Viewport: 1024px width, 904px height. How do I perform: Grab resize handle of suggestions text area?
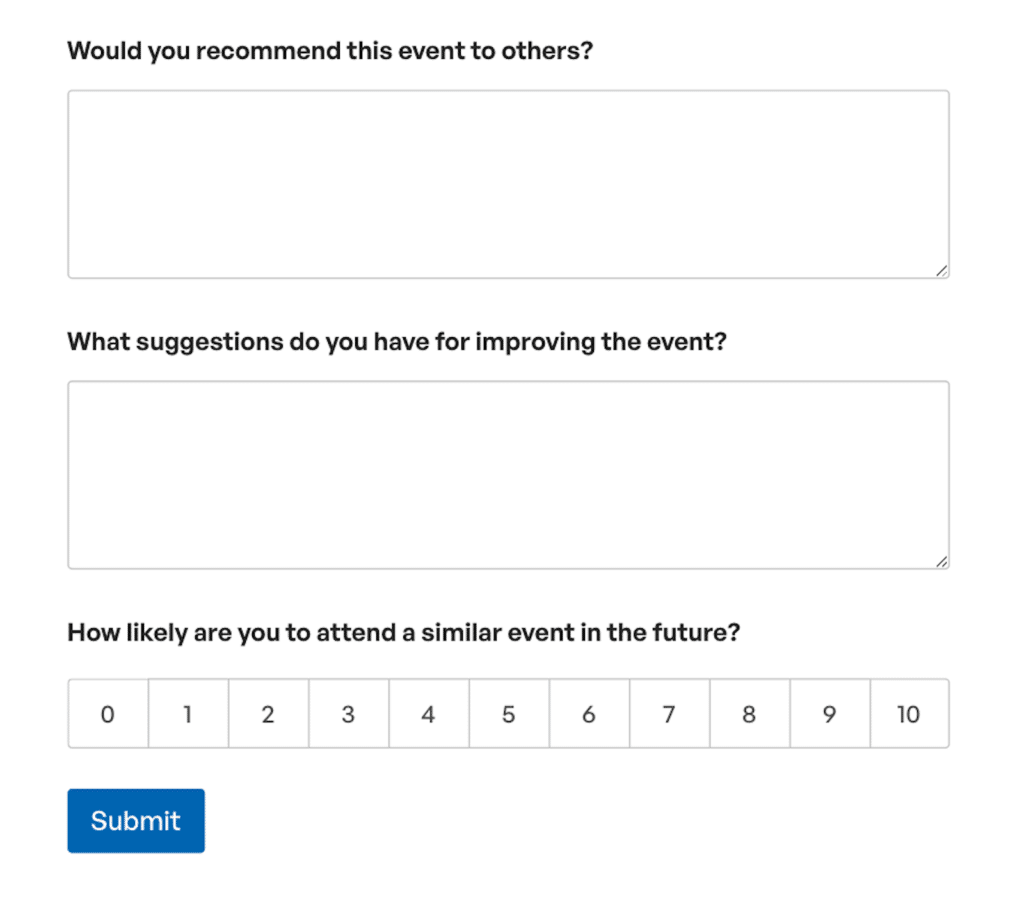tap(942, 562)
